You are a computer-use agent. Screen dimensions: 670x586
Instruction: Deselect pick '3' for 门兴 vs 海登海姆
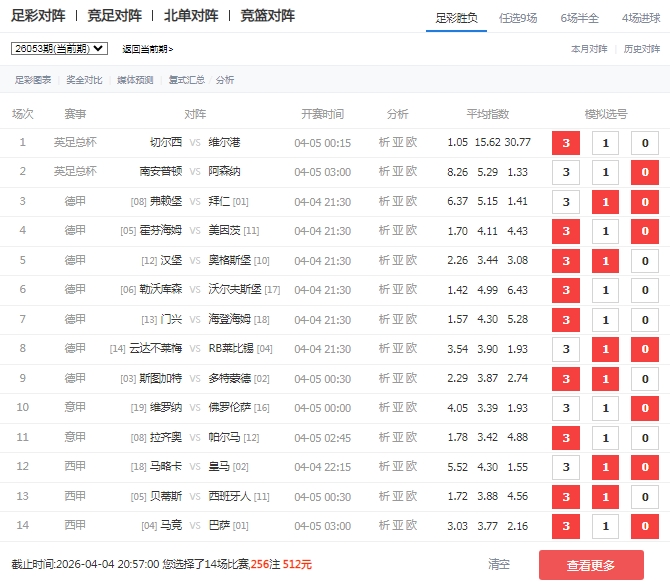(566, 320)
